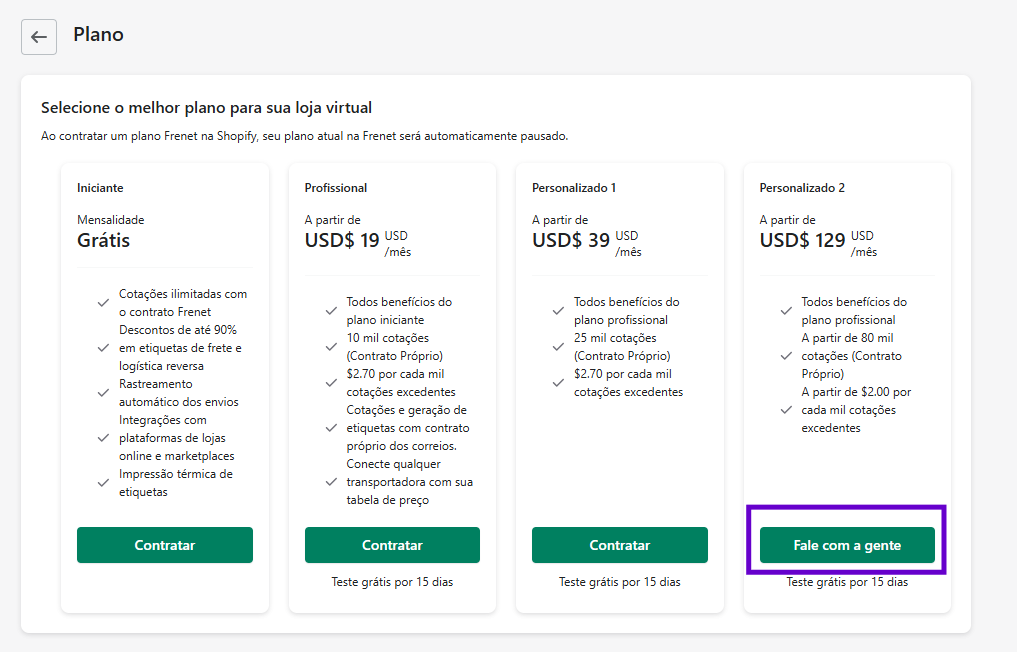The image size is (1017, 652).
Task: Click checkmark beside 'Impressão térmica de etiquetas'
Action: [x=103, y=483]
